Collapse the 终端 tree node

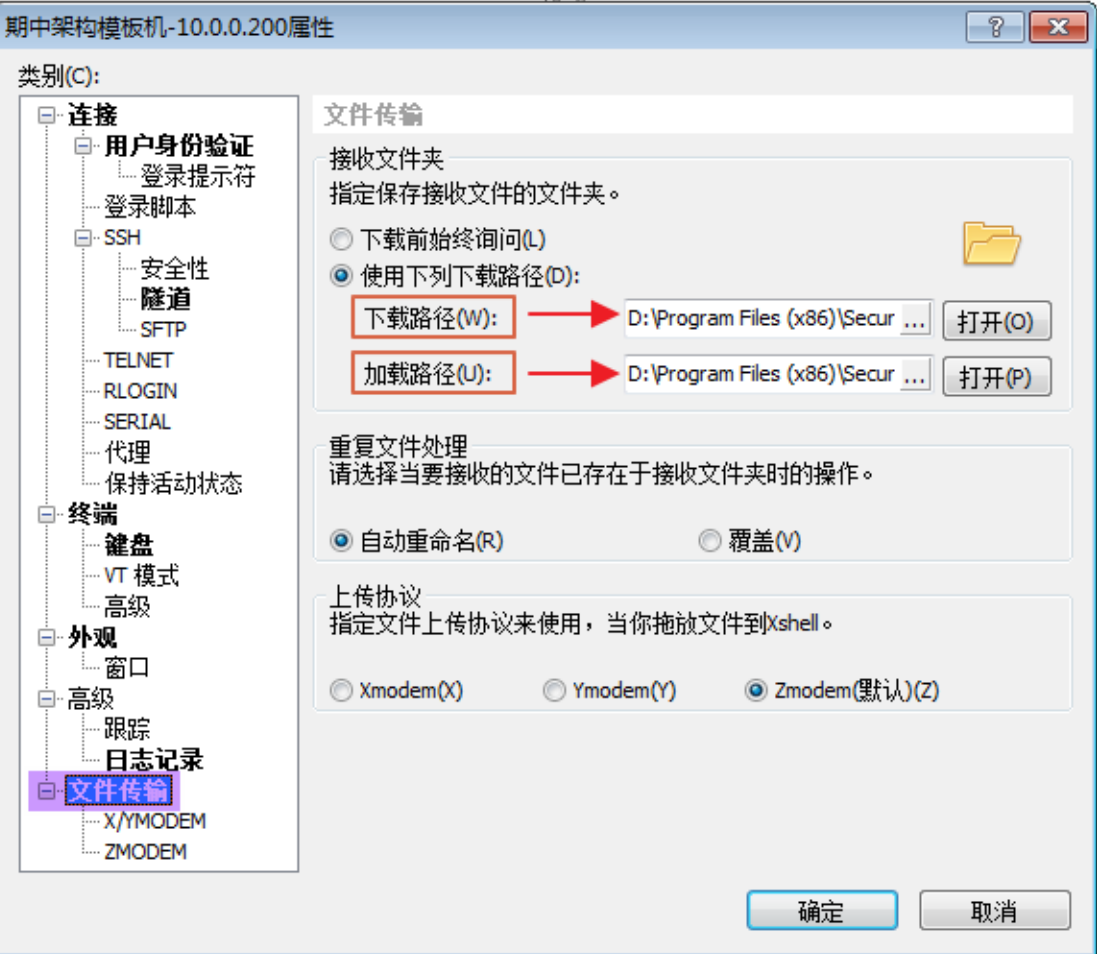tap(46, 515)
